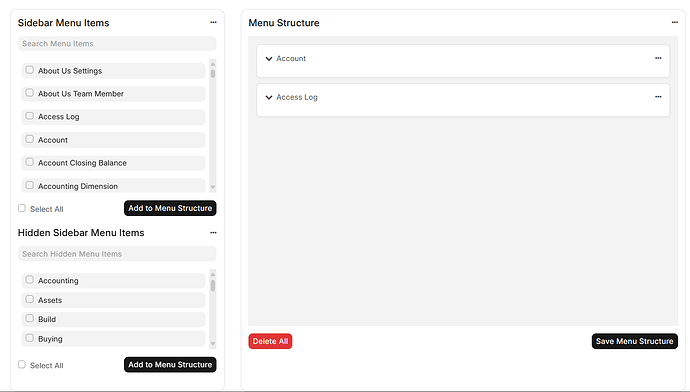690x392 pixels.
Task: Open Menu Structure panel ellipsis options
Action: pos(675,22)
